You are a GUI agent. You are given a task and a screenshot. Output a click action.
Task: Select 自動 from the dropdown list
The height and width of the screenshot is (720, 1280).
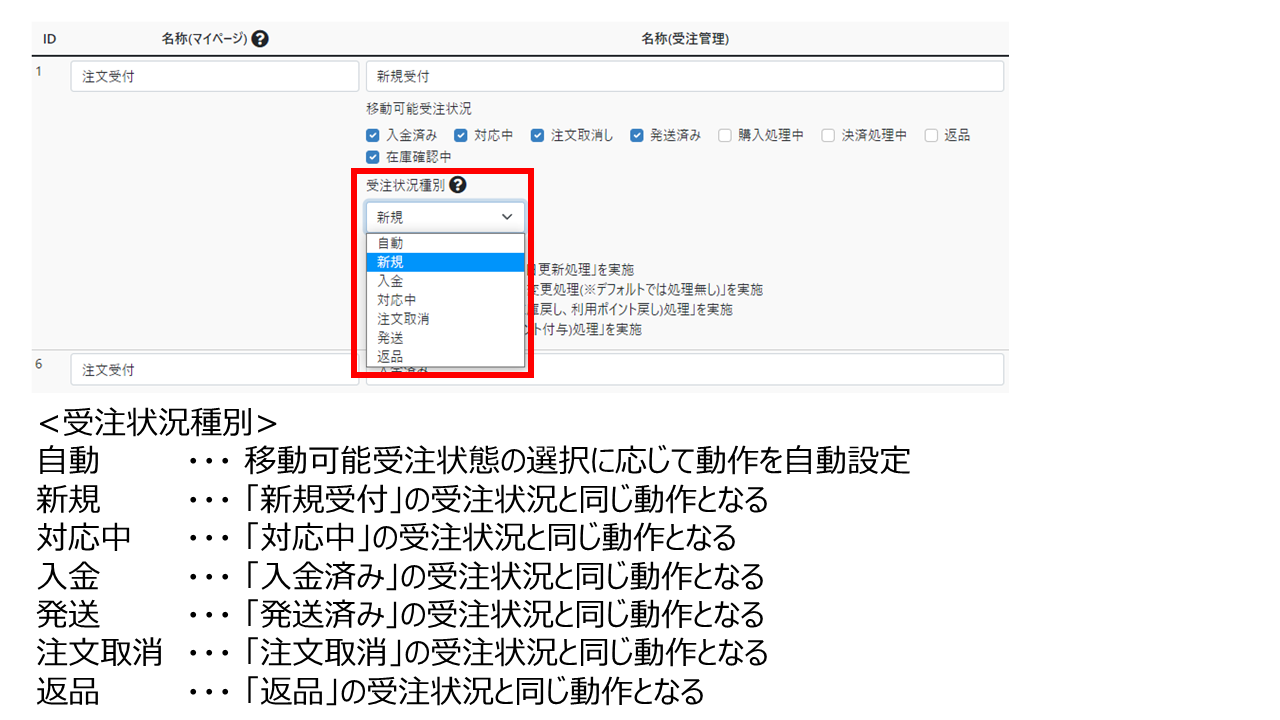[x=445, y=243]
